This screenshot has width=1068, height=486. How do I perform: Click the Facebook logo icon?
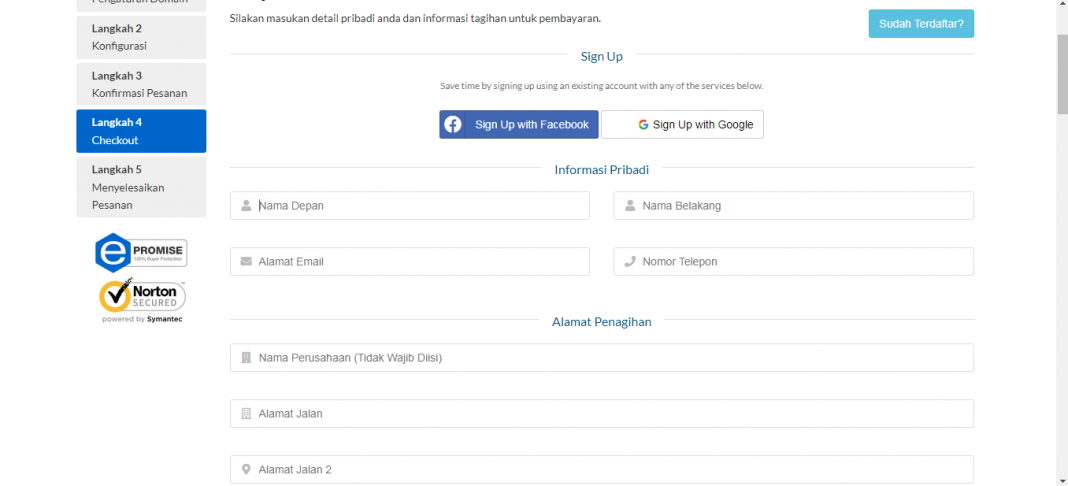pos(453,125)
